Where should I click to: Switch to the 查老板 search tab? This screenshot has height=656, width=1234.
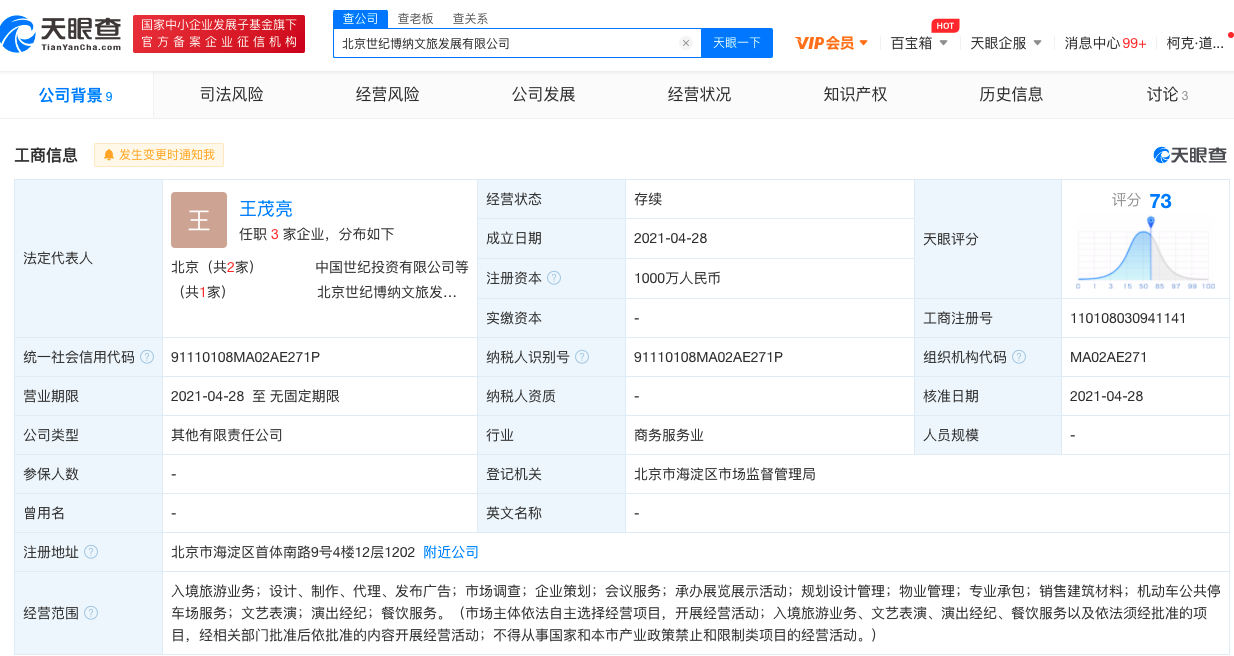(x=415, y=19)
